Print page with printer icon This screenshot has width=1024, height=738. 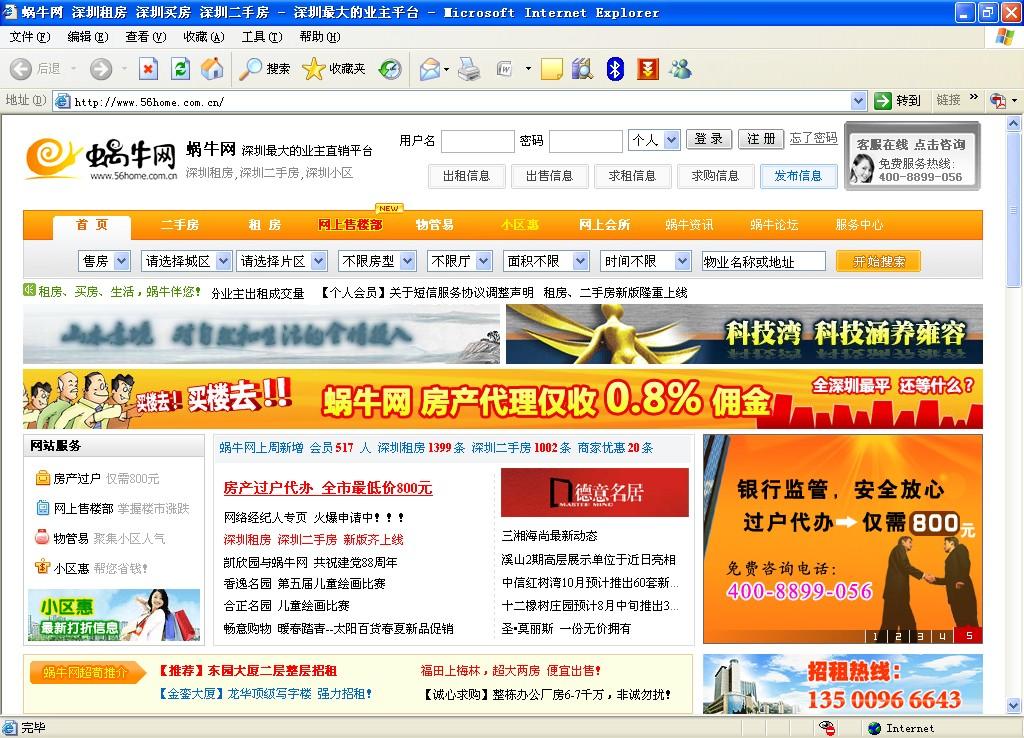(469, 69)
